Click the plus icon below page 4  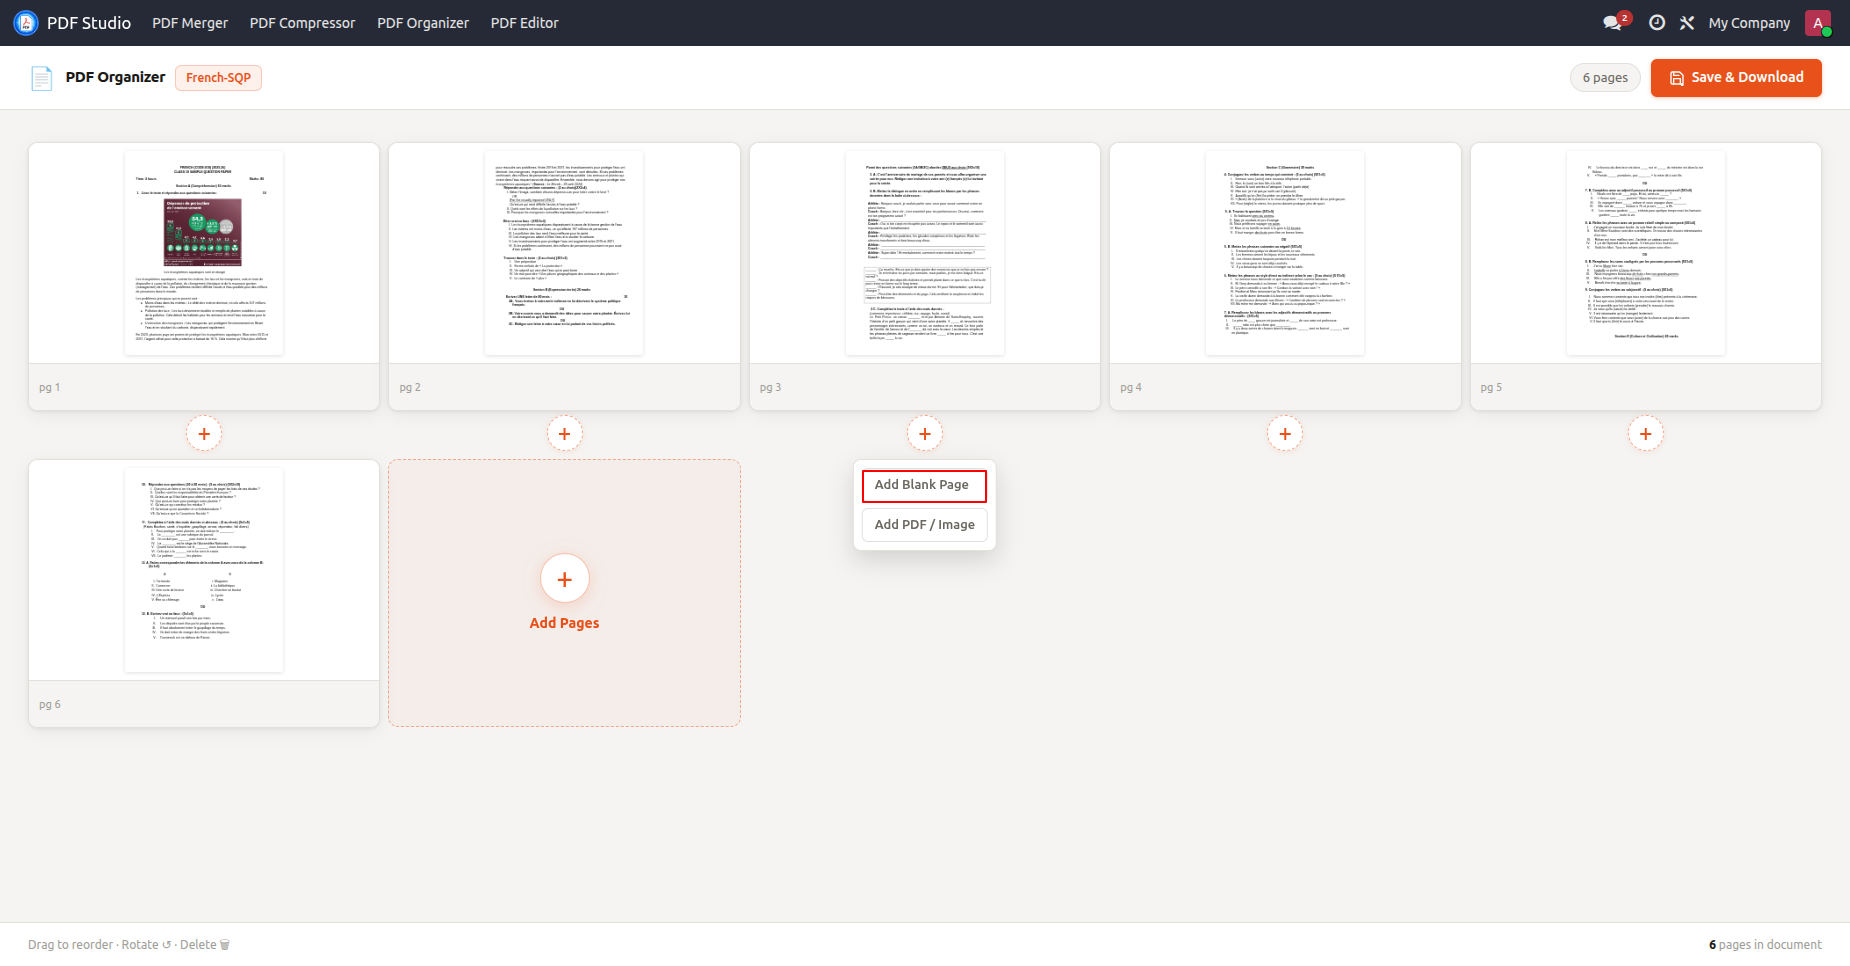click(1285, 434)
